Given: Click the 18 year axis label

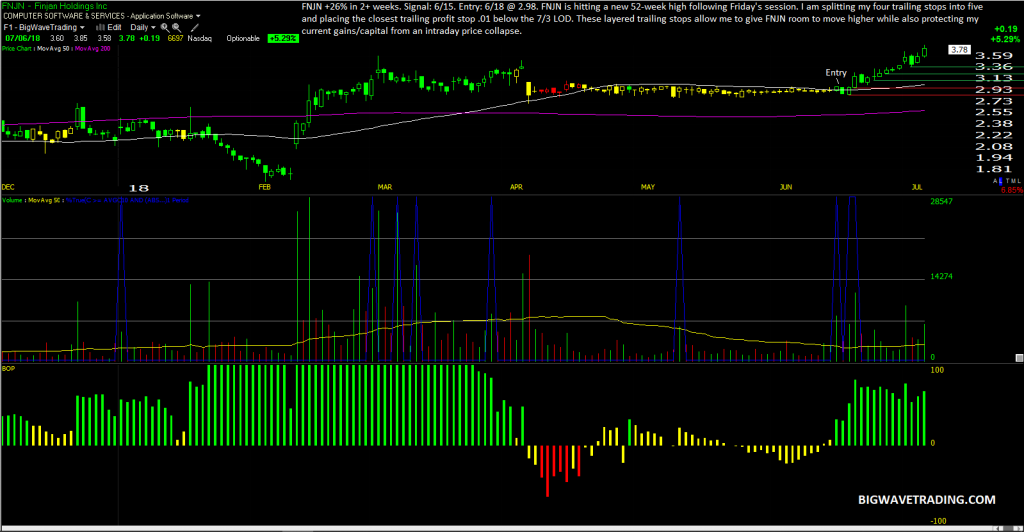Looking at the screenshot, I should (x=138, y=188).
